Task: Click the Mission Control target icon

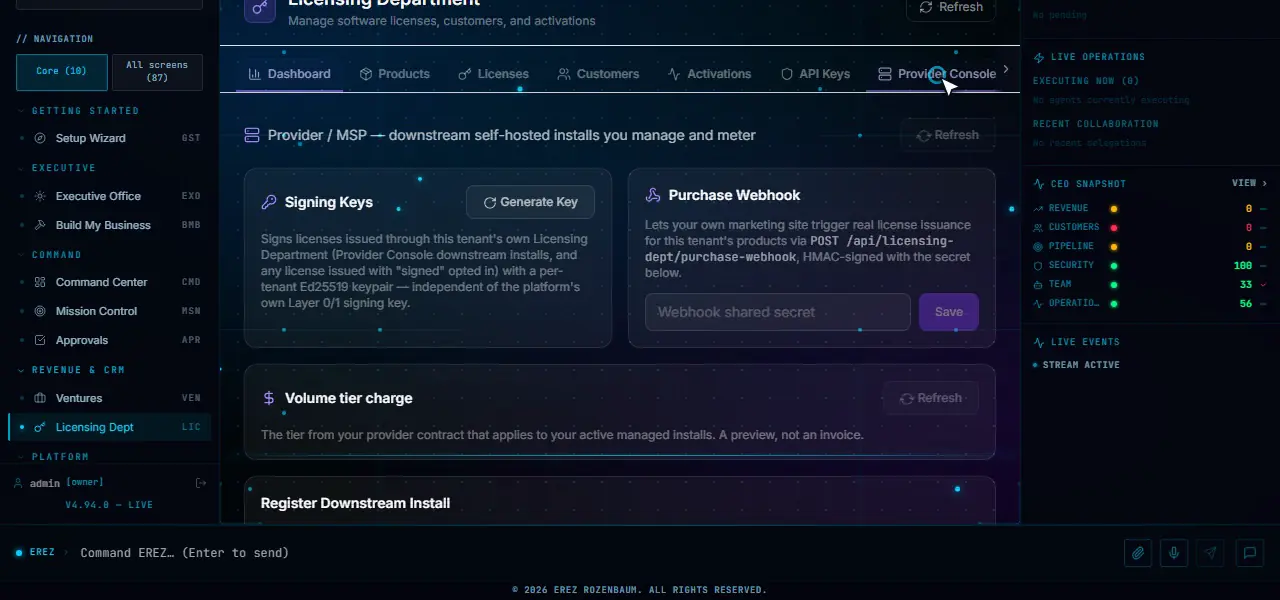Action: [x=40, y=311]
